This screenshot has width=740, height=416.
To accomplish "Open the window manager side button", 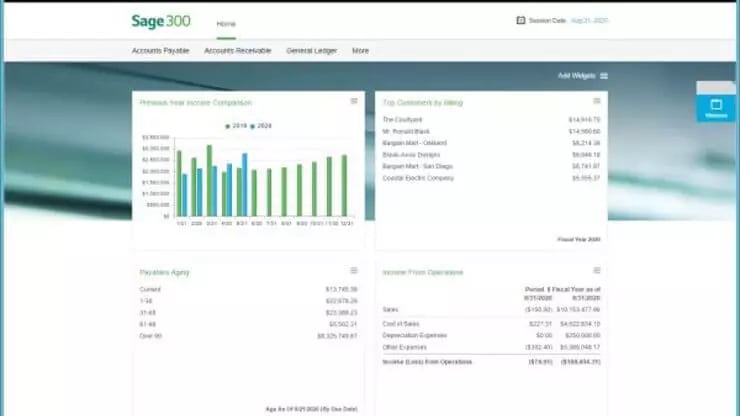I will coord(716,108).
